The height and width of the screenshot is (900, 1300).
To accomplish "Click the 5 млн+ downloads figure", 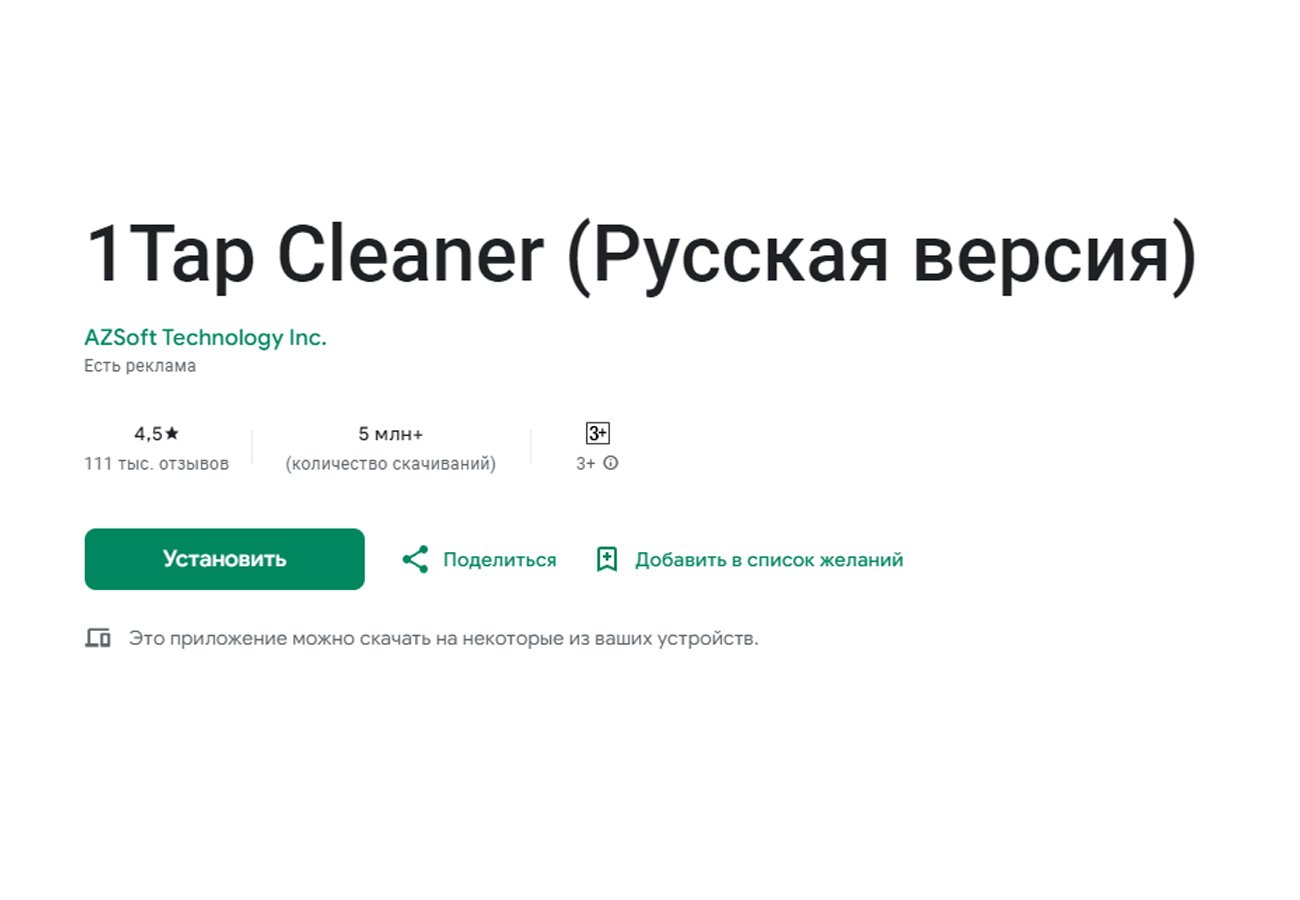I will pos(391,434).
